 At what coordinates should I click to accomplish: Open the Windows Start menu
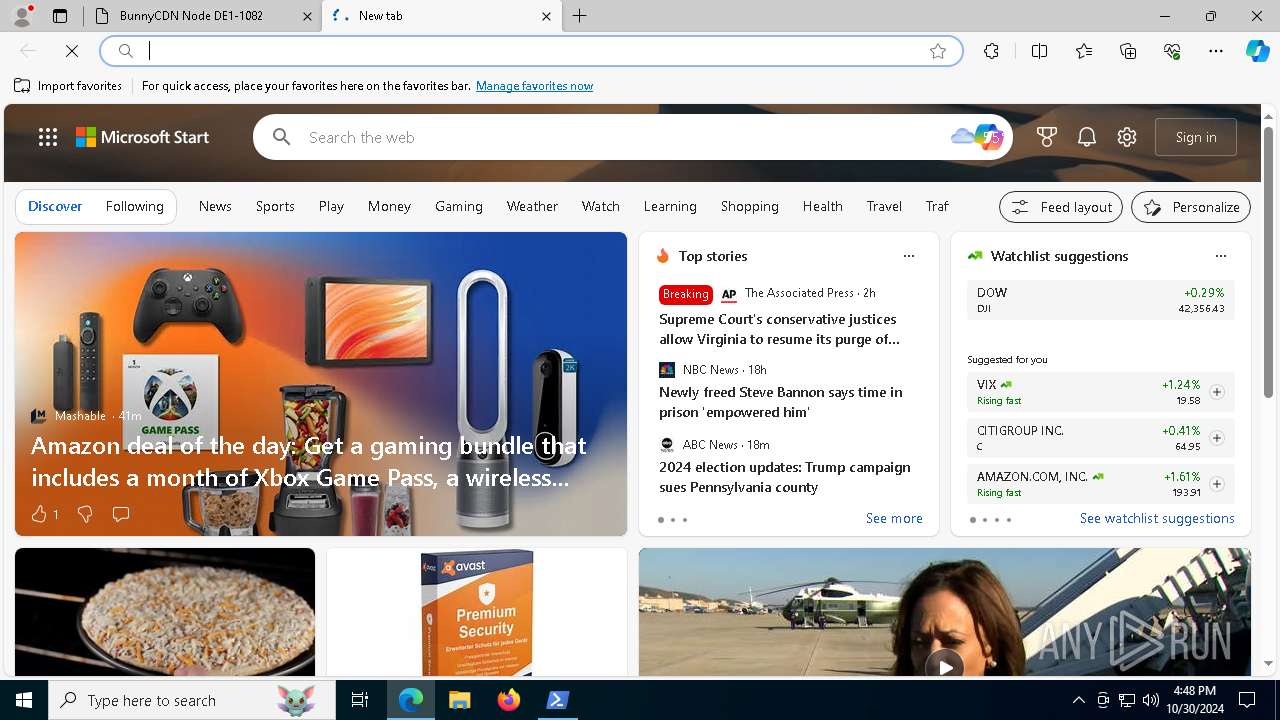(x=24, y=700)
